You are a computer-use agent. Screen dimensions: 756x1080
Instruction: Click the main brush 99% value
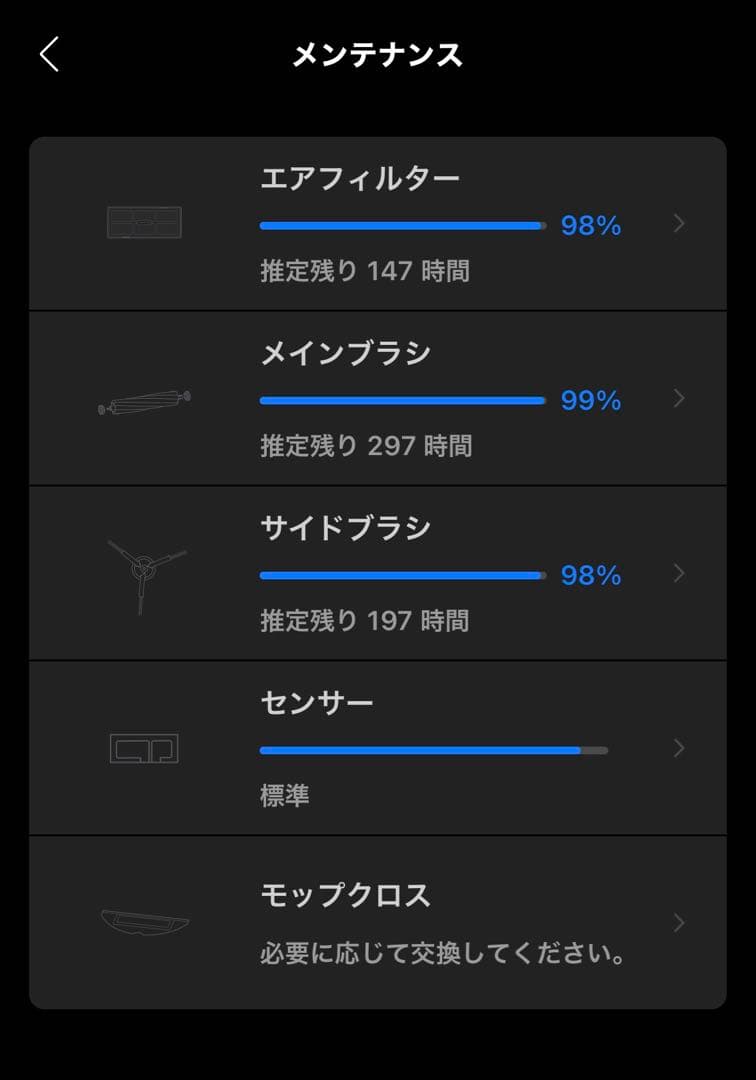tap(591, 401)
